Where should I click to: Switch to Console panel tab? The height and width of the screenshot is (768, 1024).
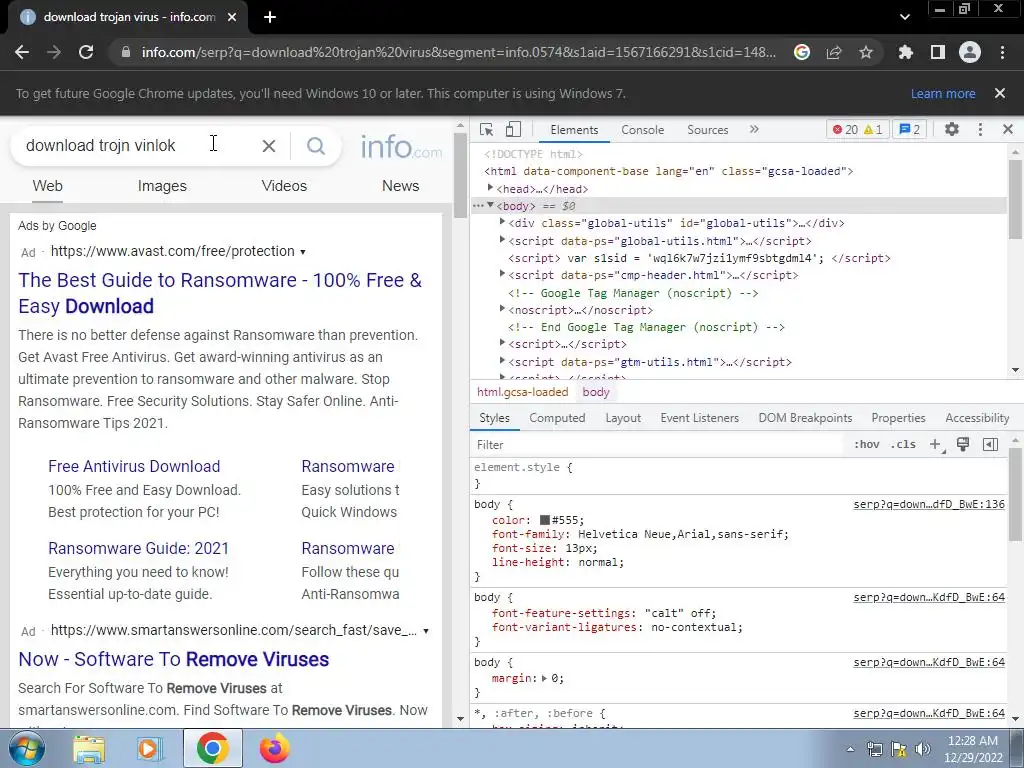click(x=643, y=129)
